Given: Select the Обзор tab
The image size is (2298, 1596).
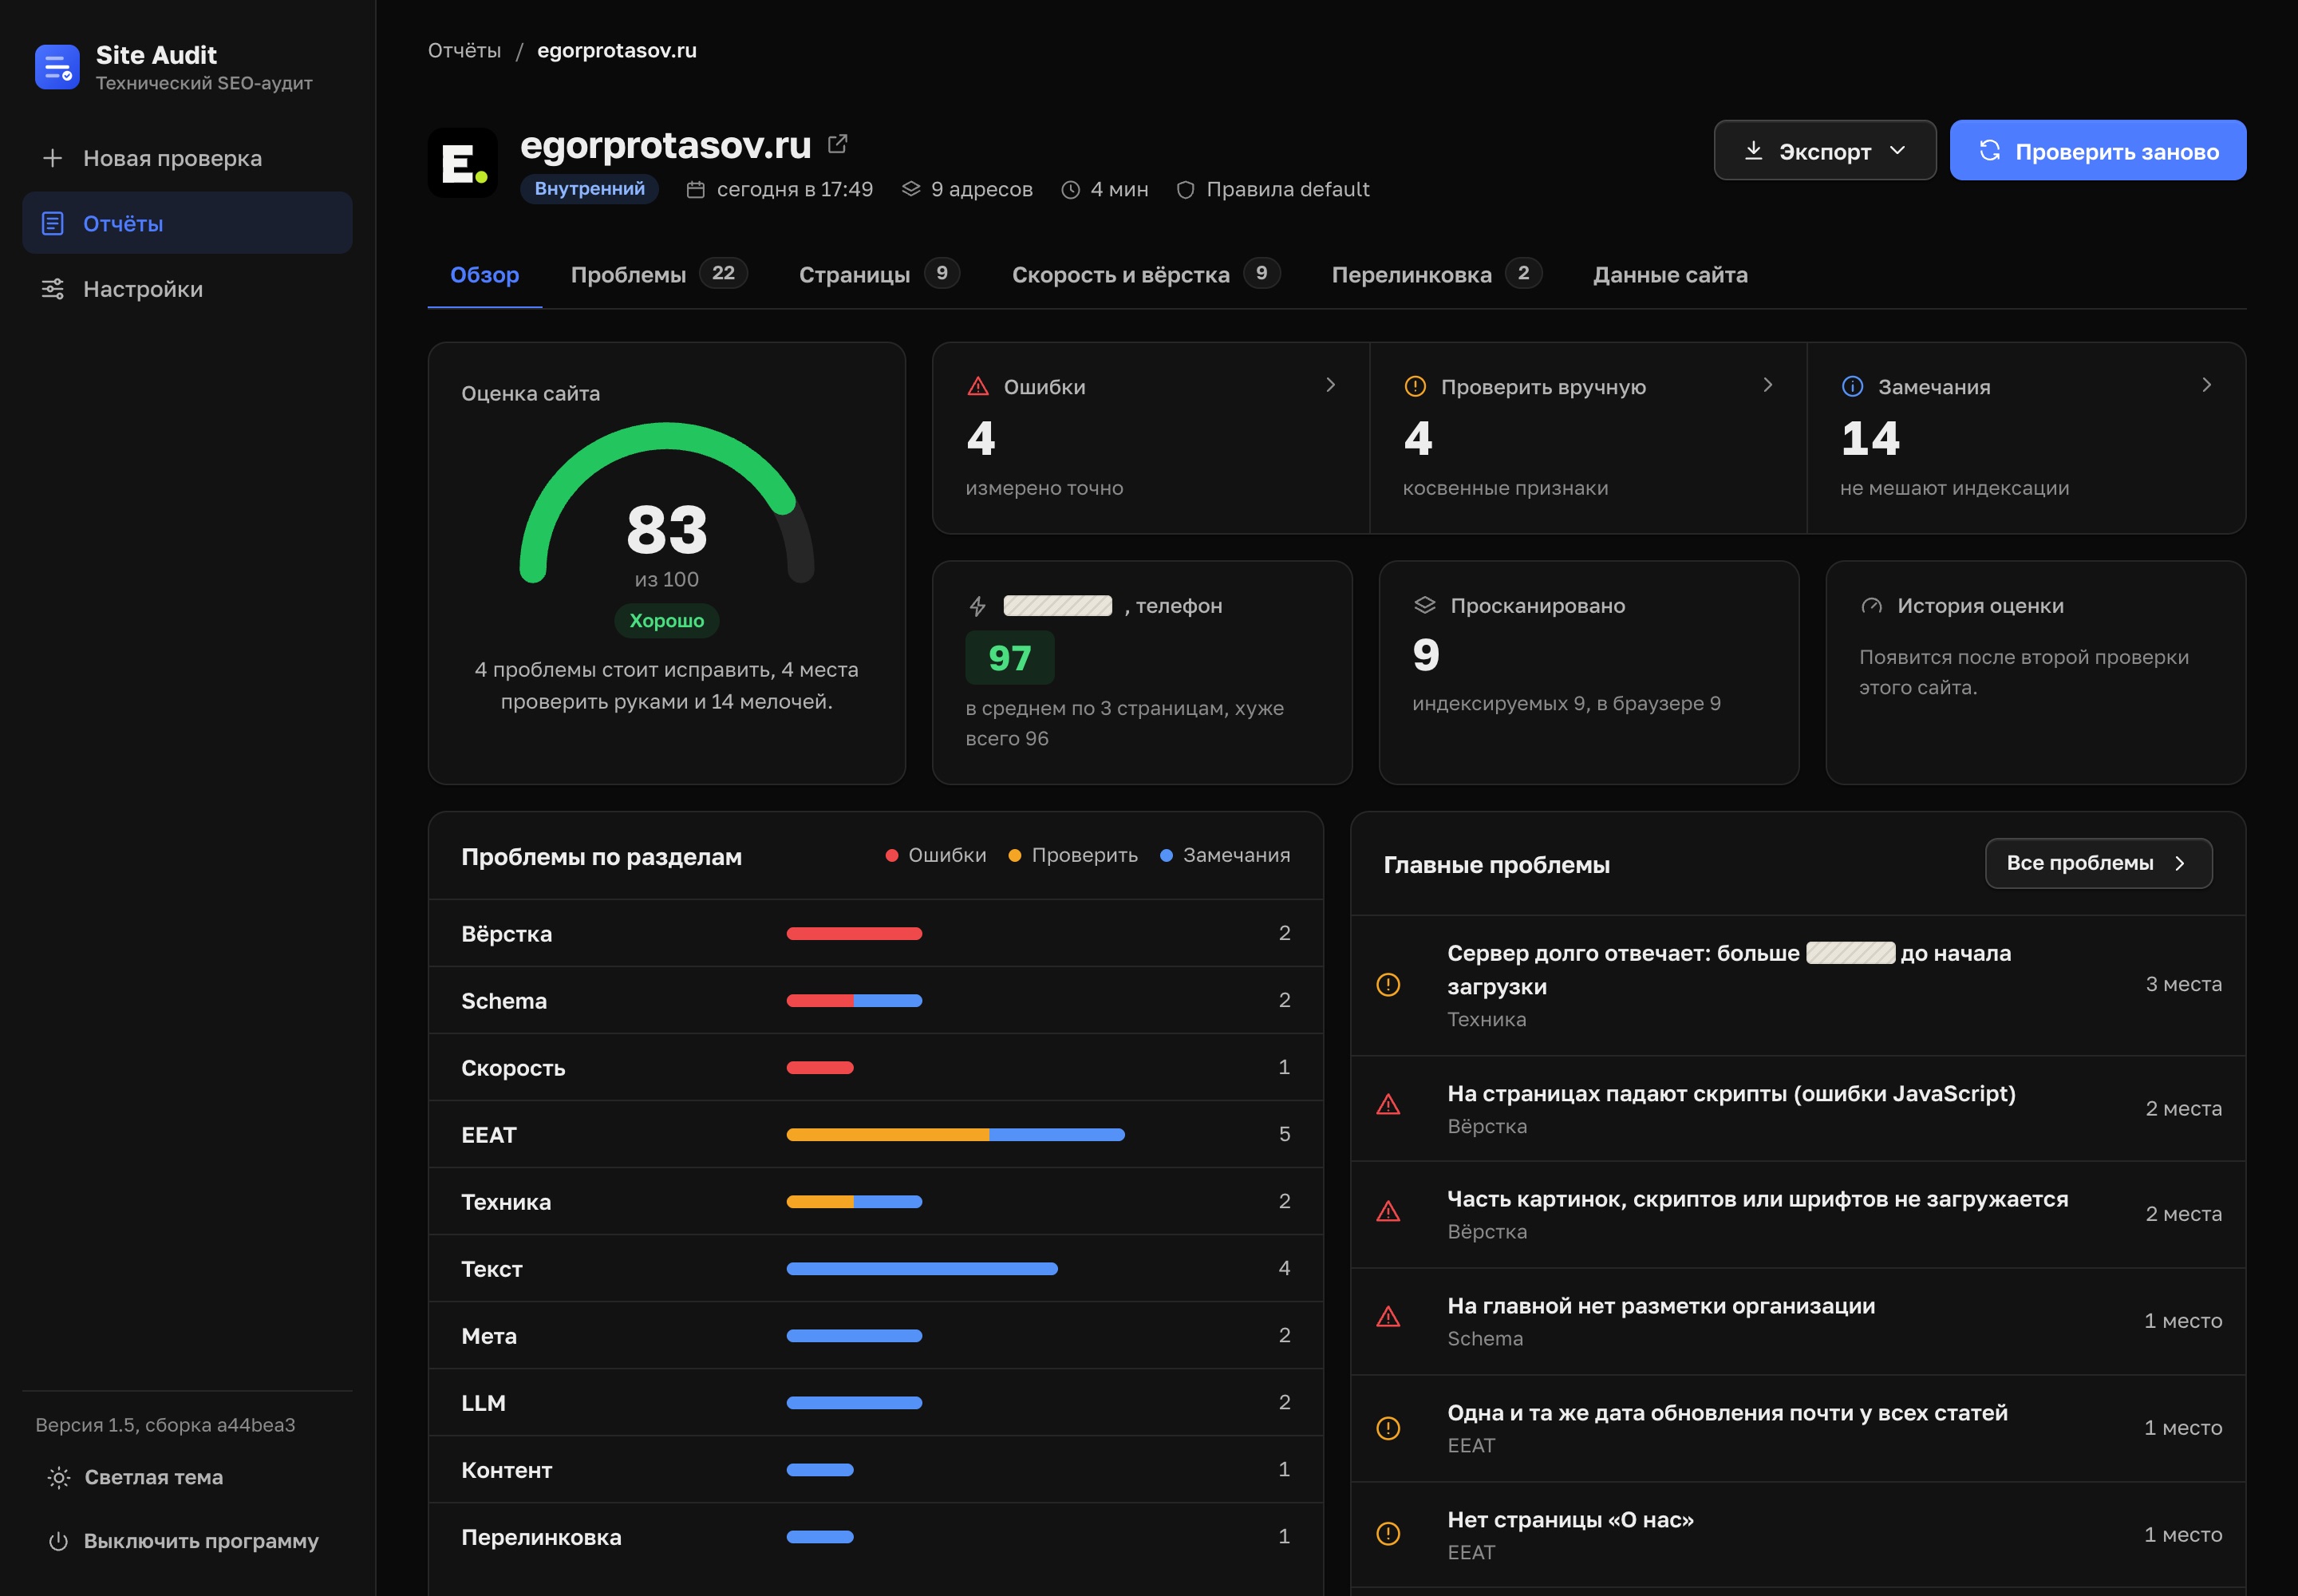Looking at the screenshot, I should pyautogui.click(x=484, y=275).
